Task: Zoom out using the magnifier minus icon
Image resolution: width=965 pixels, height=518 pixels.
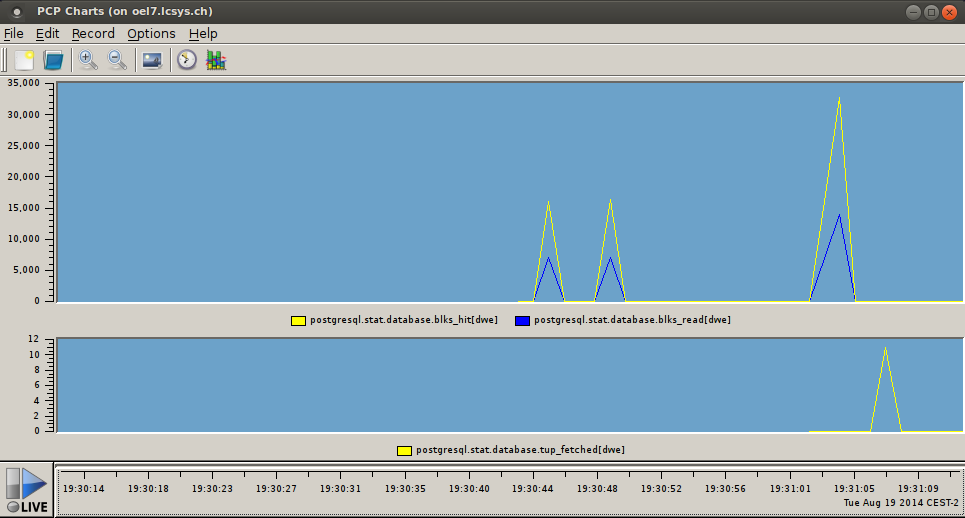Action: (x=117, y=60)
